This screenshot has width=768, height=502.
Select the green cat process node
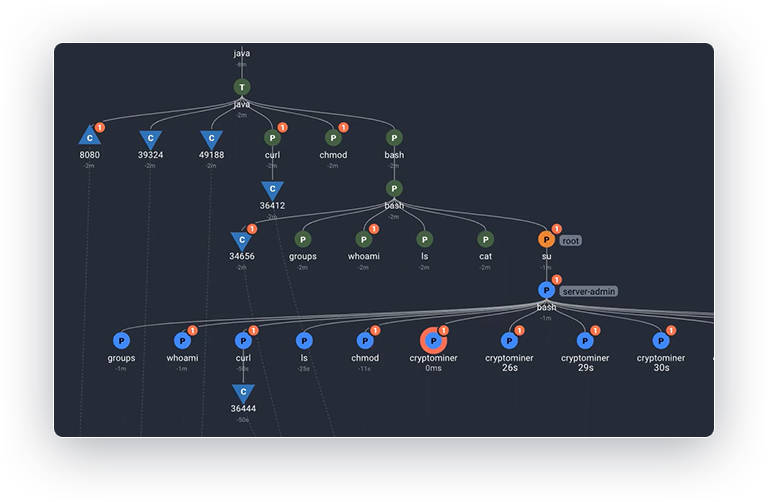tap(485, 240)
